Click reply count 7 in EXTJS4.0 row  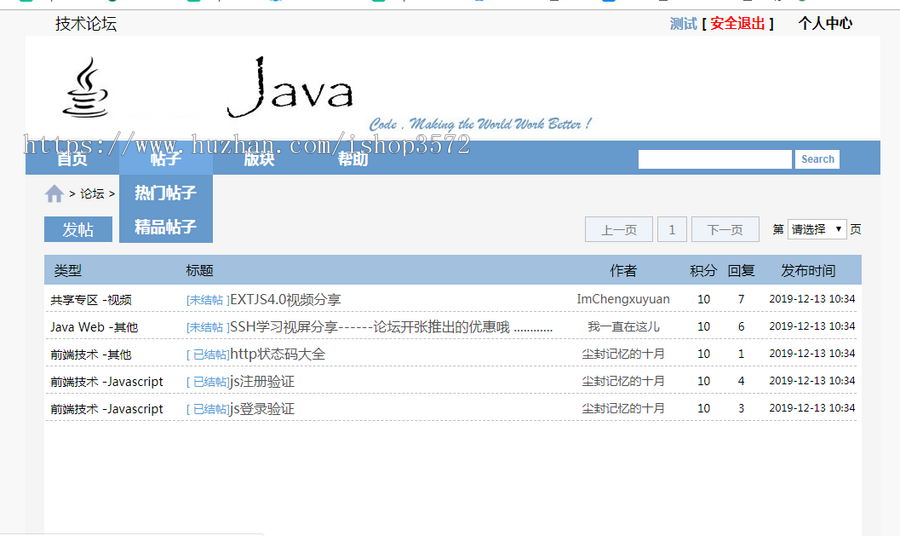coord(741,299)
